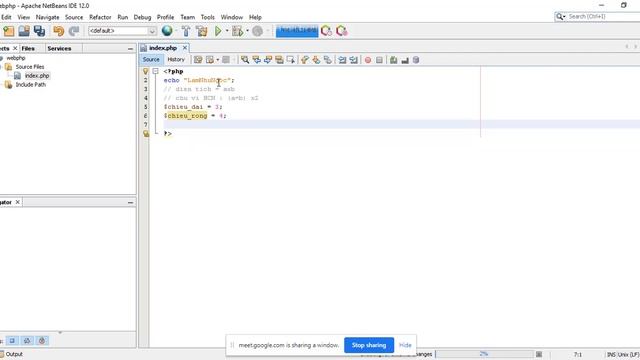Switch to the Services panel tab
This screenshot has height=360, width=640.
click(59, 48)
